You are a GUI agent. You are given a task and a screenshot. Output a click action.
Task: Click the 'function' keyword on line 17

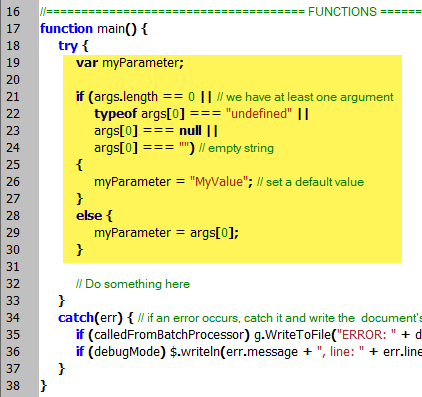point(66,29)
